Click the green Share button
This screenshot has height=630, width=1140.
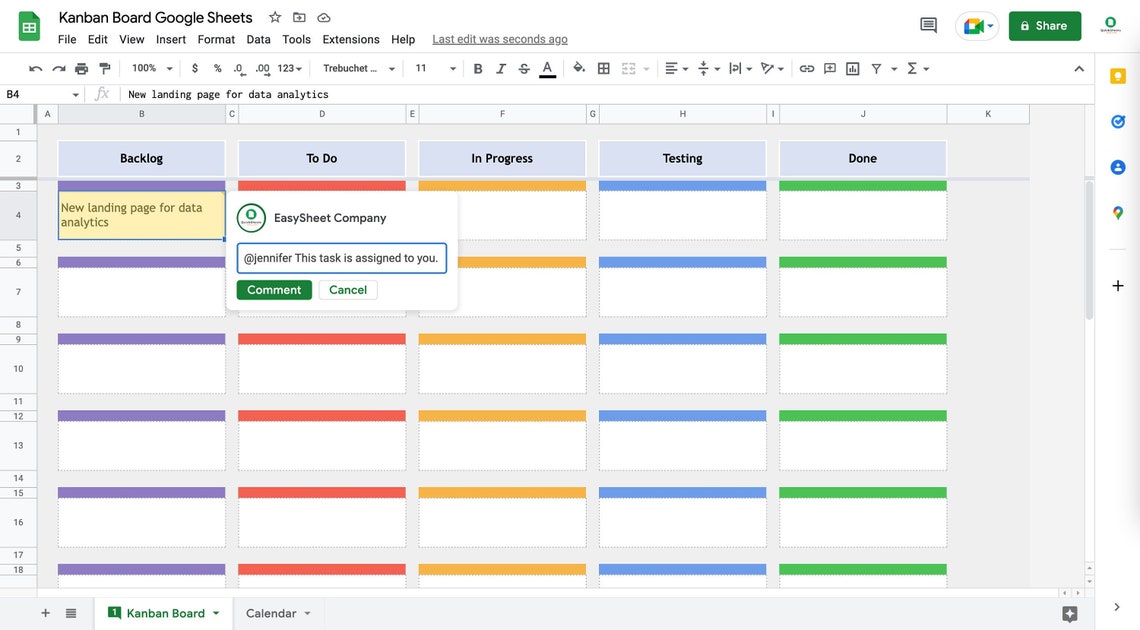coord(1044,26)
